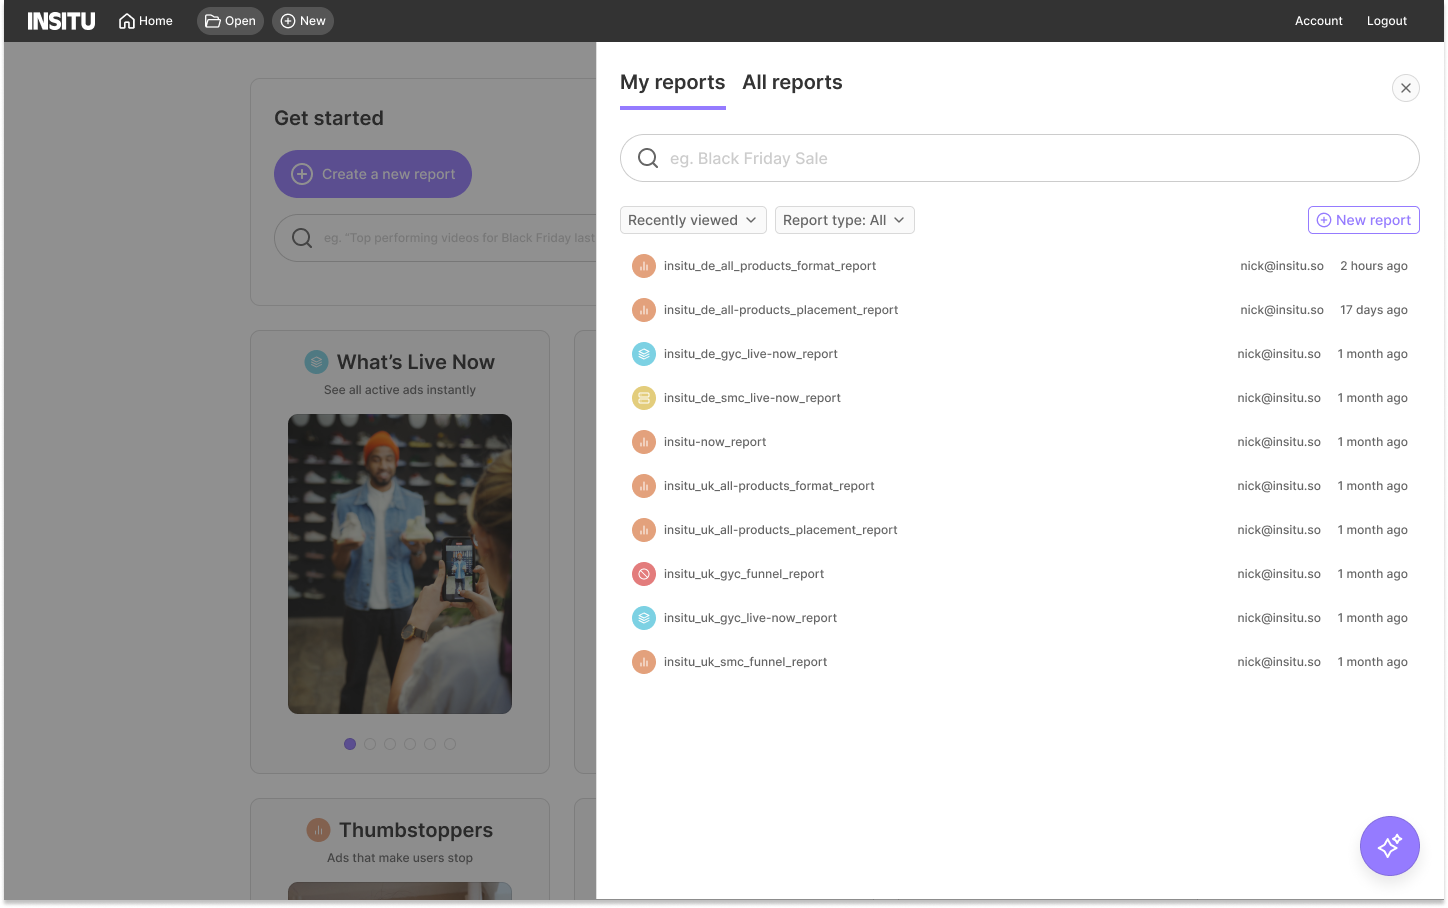Viewport: 1448px width, 908px height.
Task: Open the Account page
Action: (x=1318, y=21)
